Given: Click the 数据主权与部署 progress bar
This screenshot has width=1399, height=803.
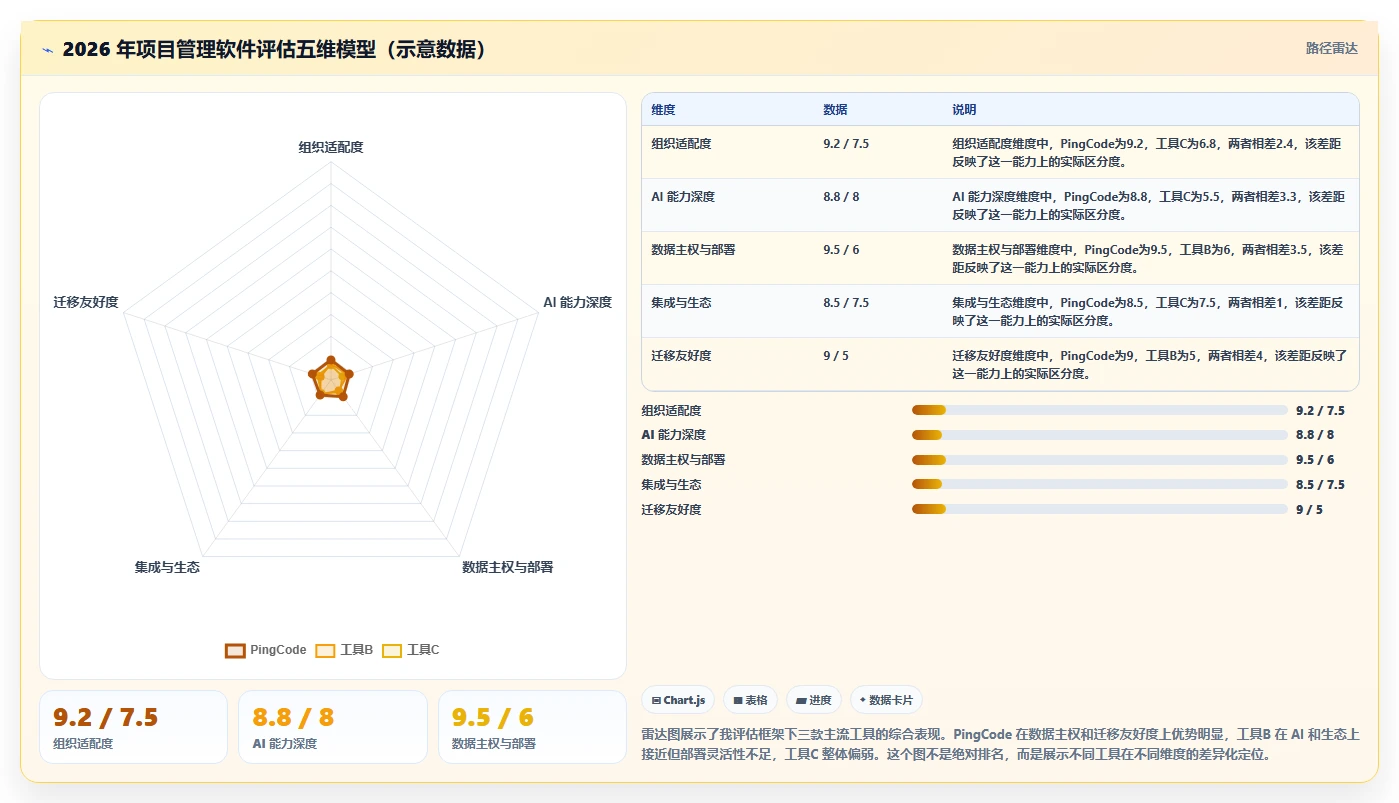Looking at the screenshot, I should [1100, 460].
